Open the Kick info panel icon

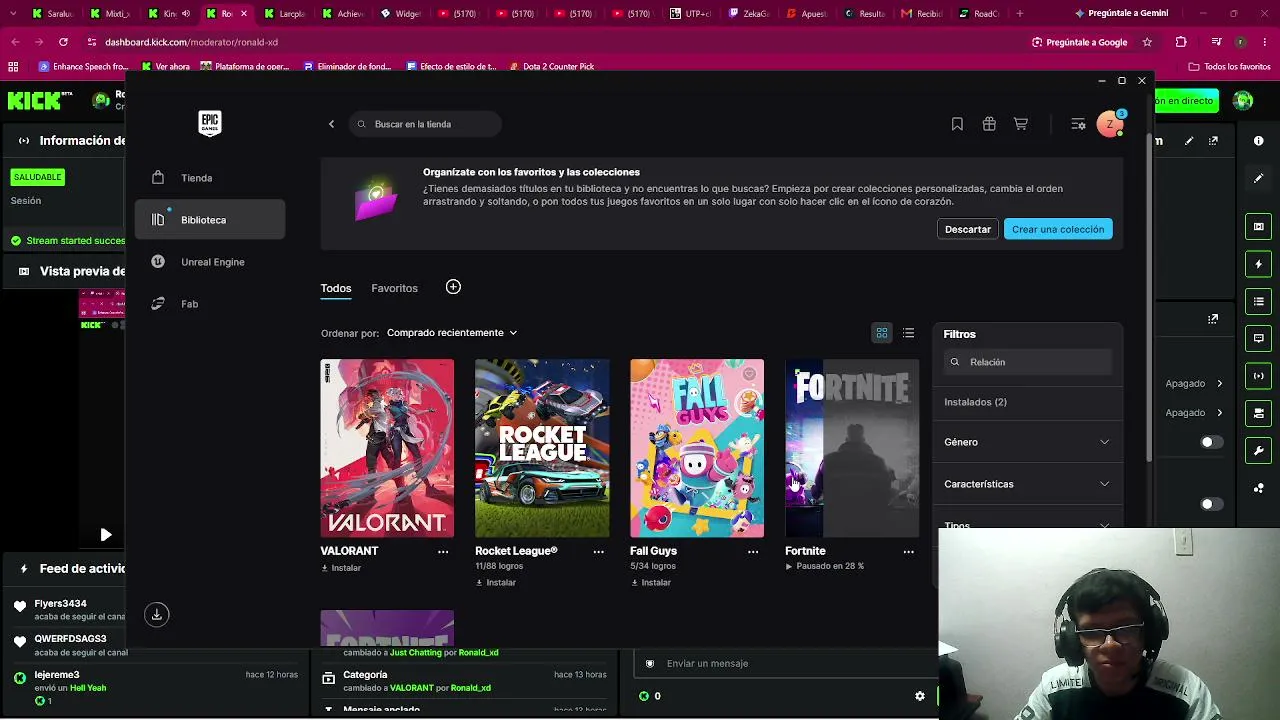click(1259, 141)
